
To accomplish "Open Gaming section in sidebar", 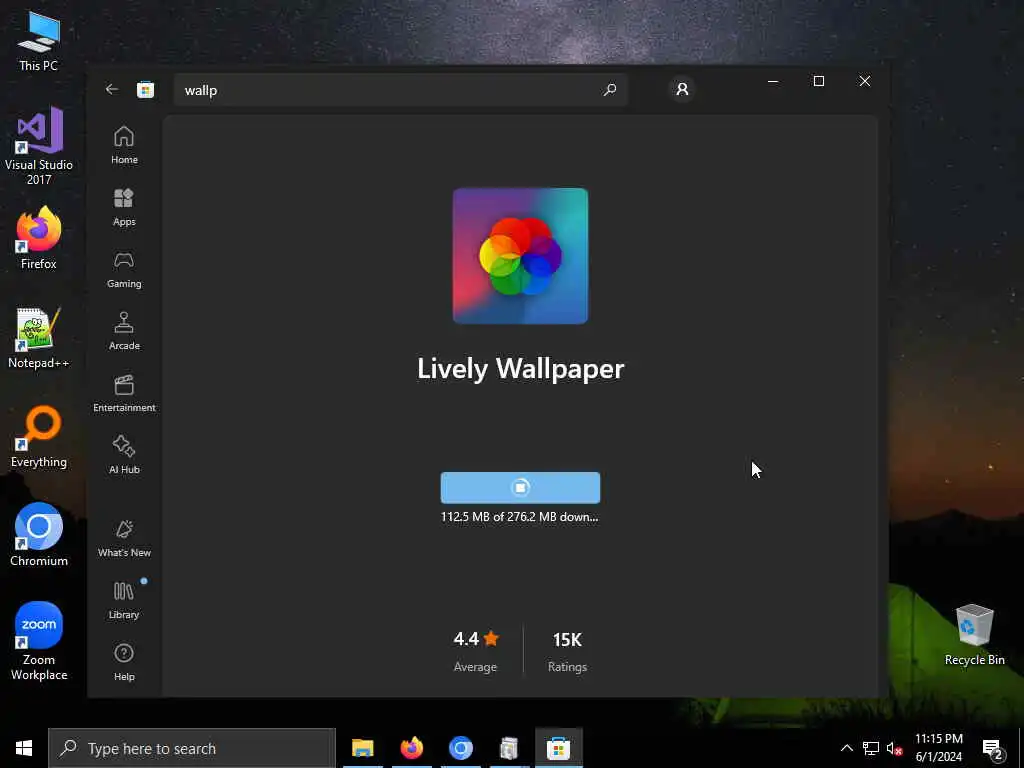I will pos(124,269).
